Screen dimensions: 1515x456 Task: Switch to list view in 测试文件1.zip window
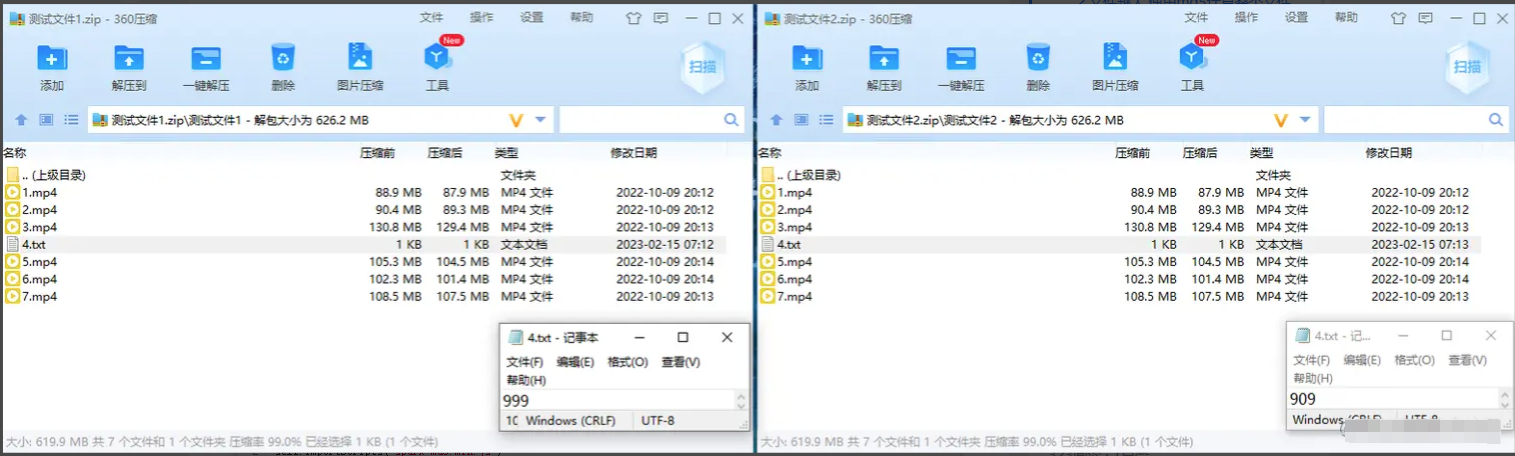pyautogui.click(x=71, y=120)
